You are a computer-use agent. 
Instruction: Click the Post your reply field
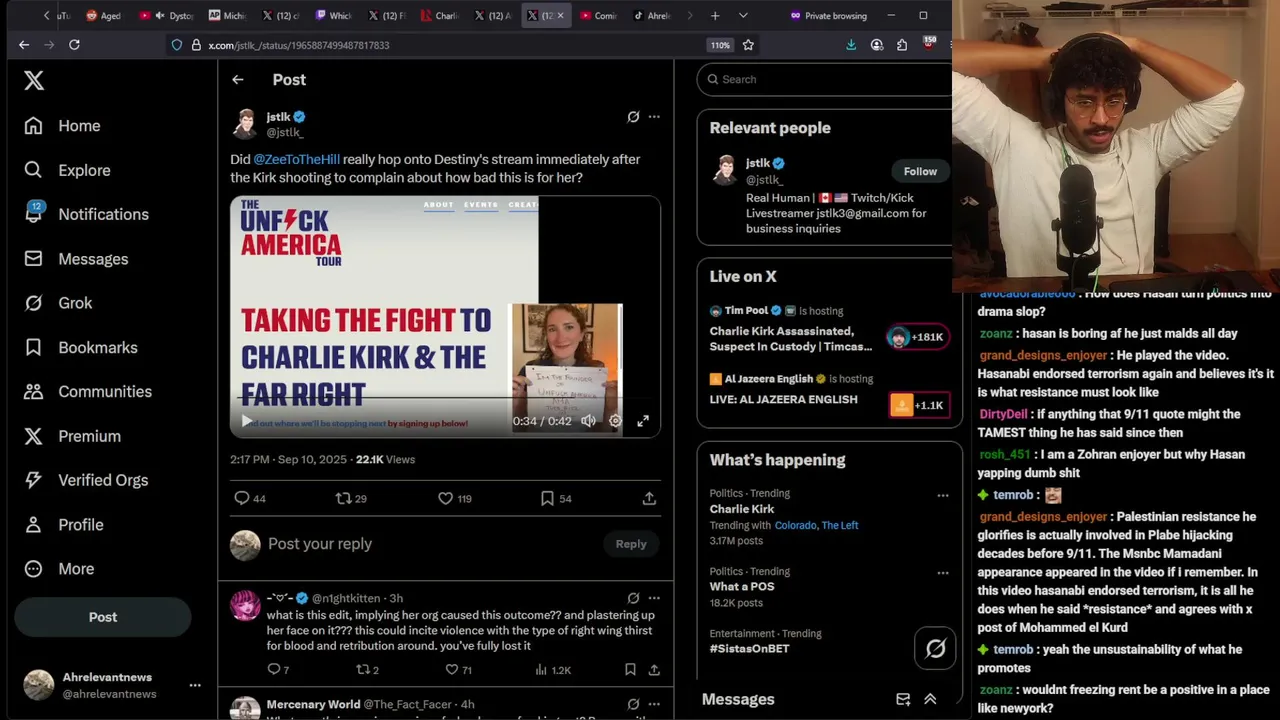[x=430, y=544]
